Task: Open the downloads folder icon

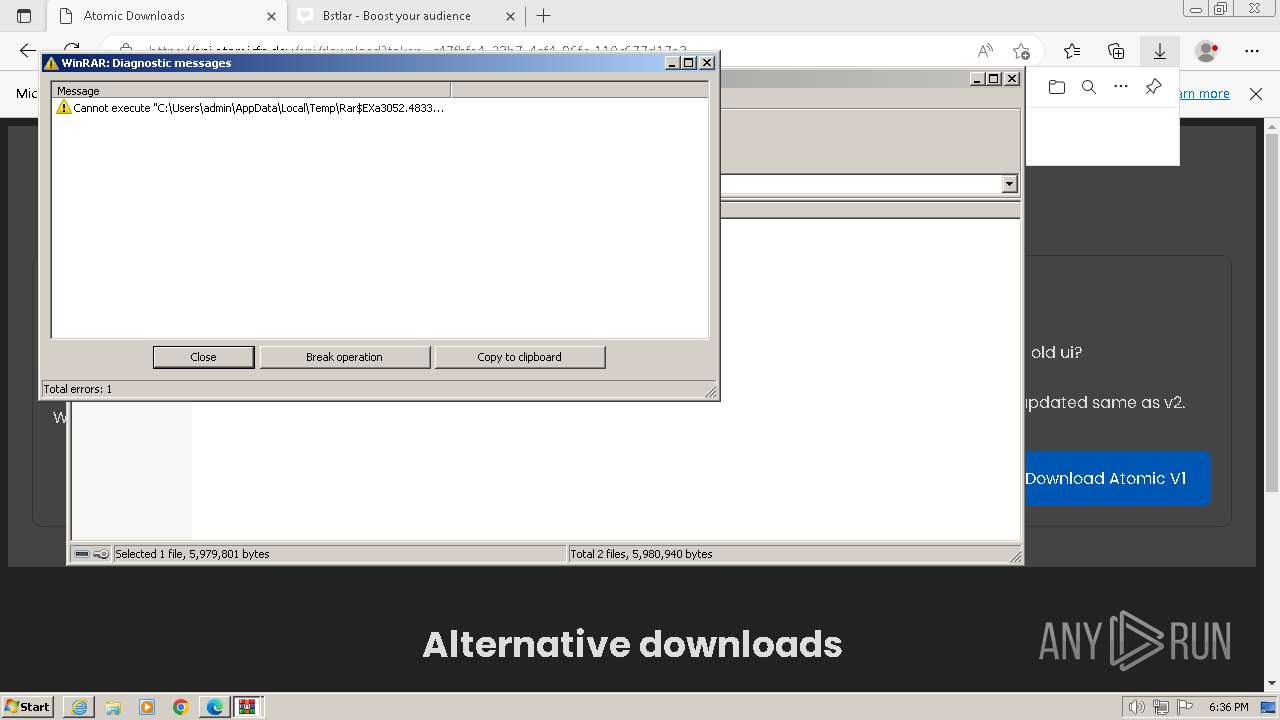Action: click(x=1057, y=87)
